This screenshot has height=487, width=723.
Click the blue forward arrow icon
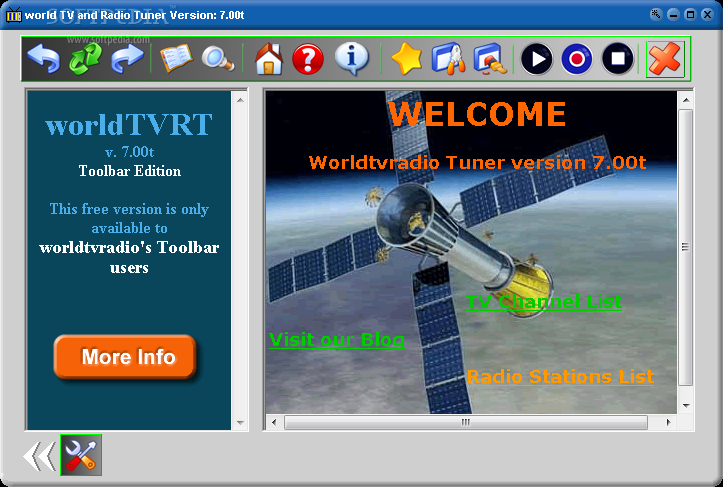[x=127, y=59]
